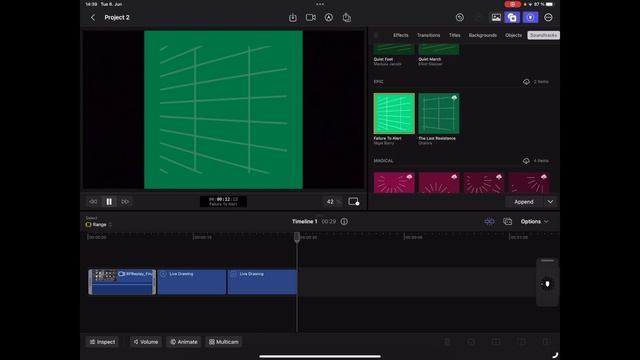Click the playhead on the timeline ruler
This screenshot has height=360, width=640.
(297, 237)
